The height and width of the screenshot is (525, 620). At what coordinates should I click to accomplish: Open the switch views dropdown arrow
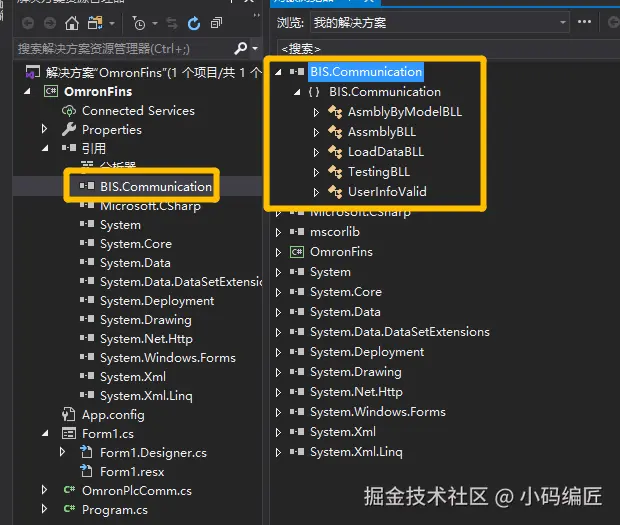[112, 24]
